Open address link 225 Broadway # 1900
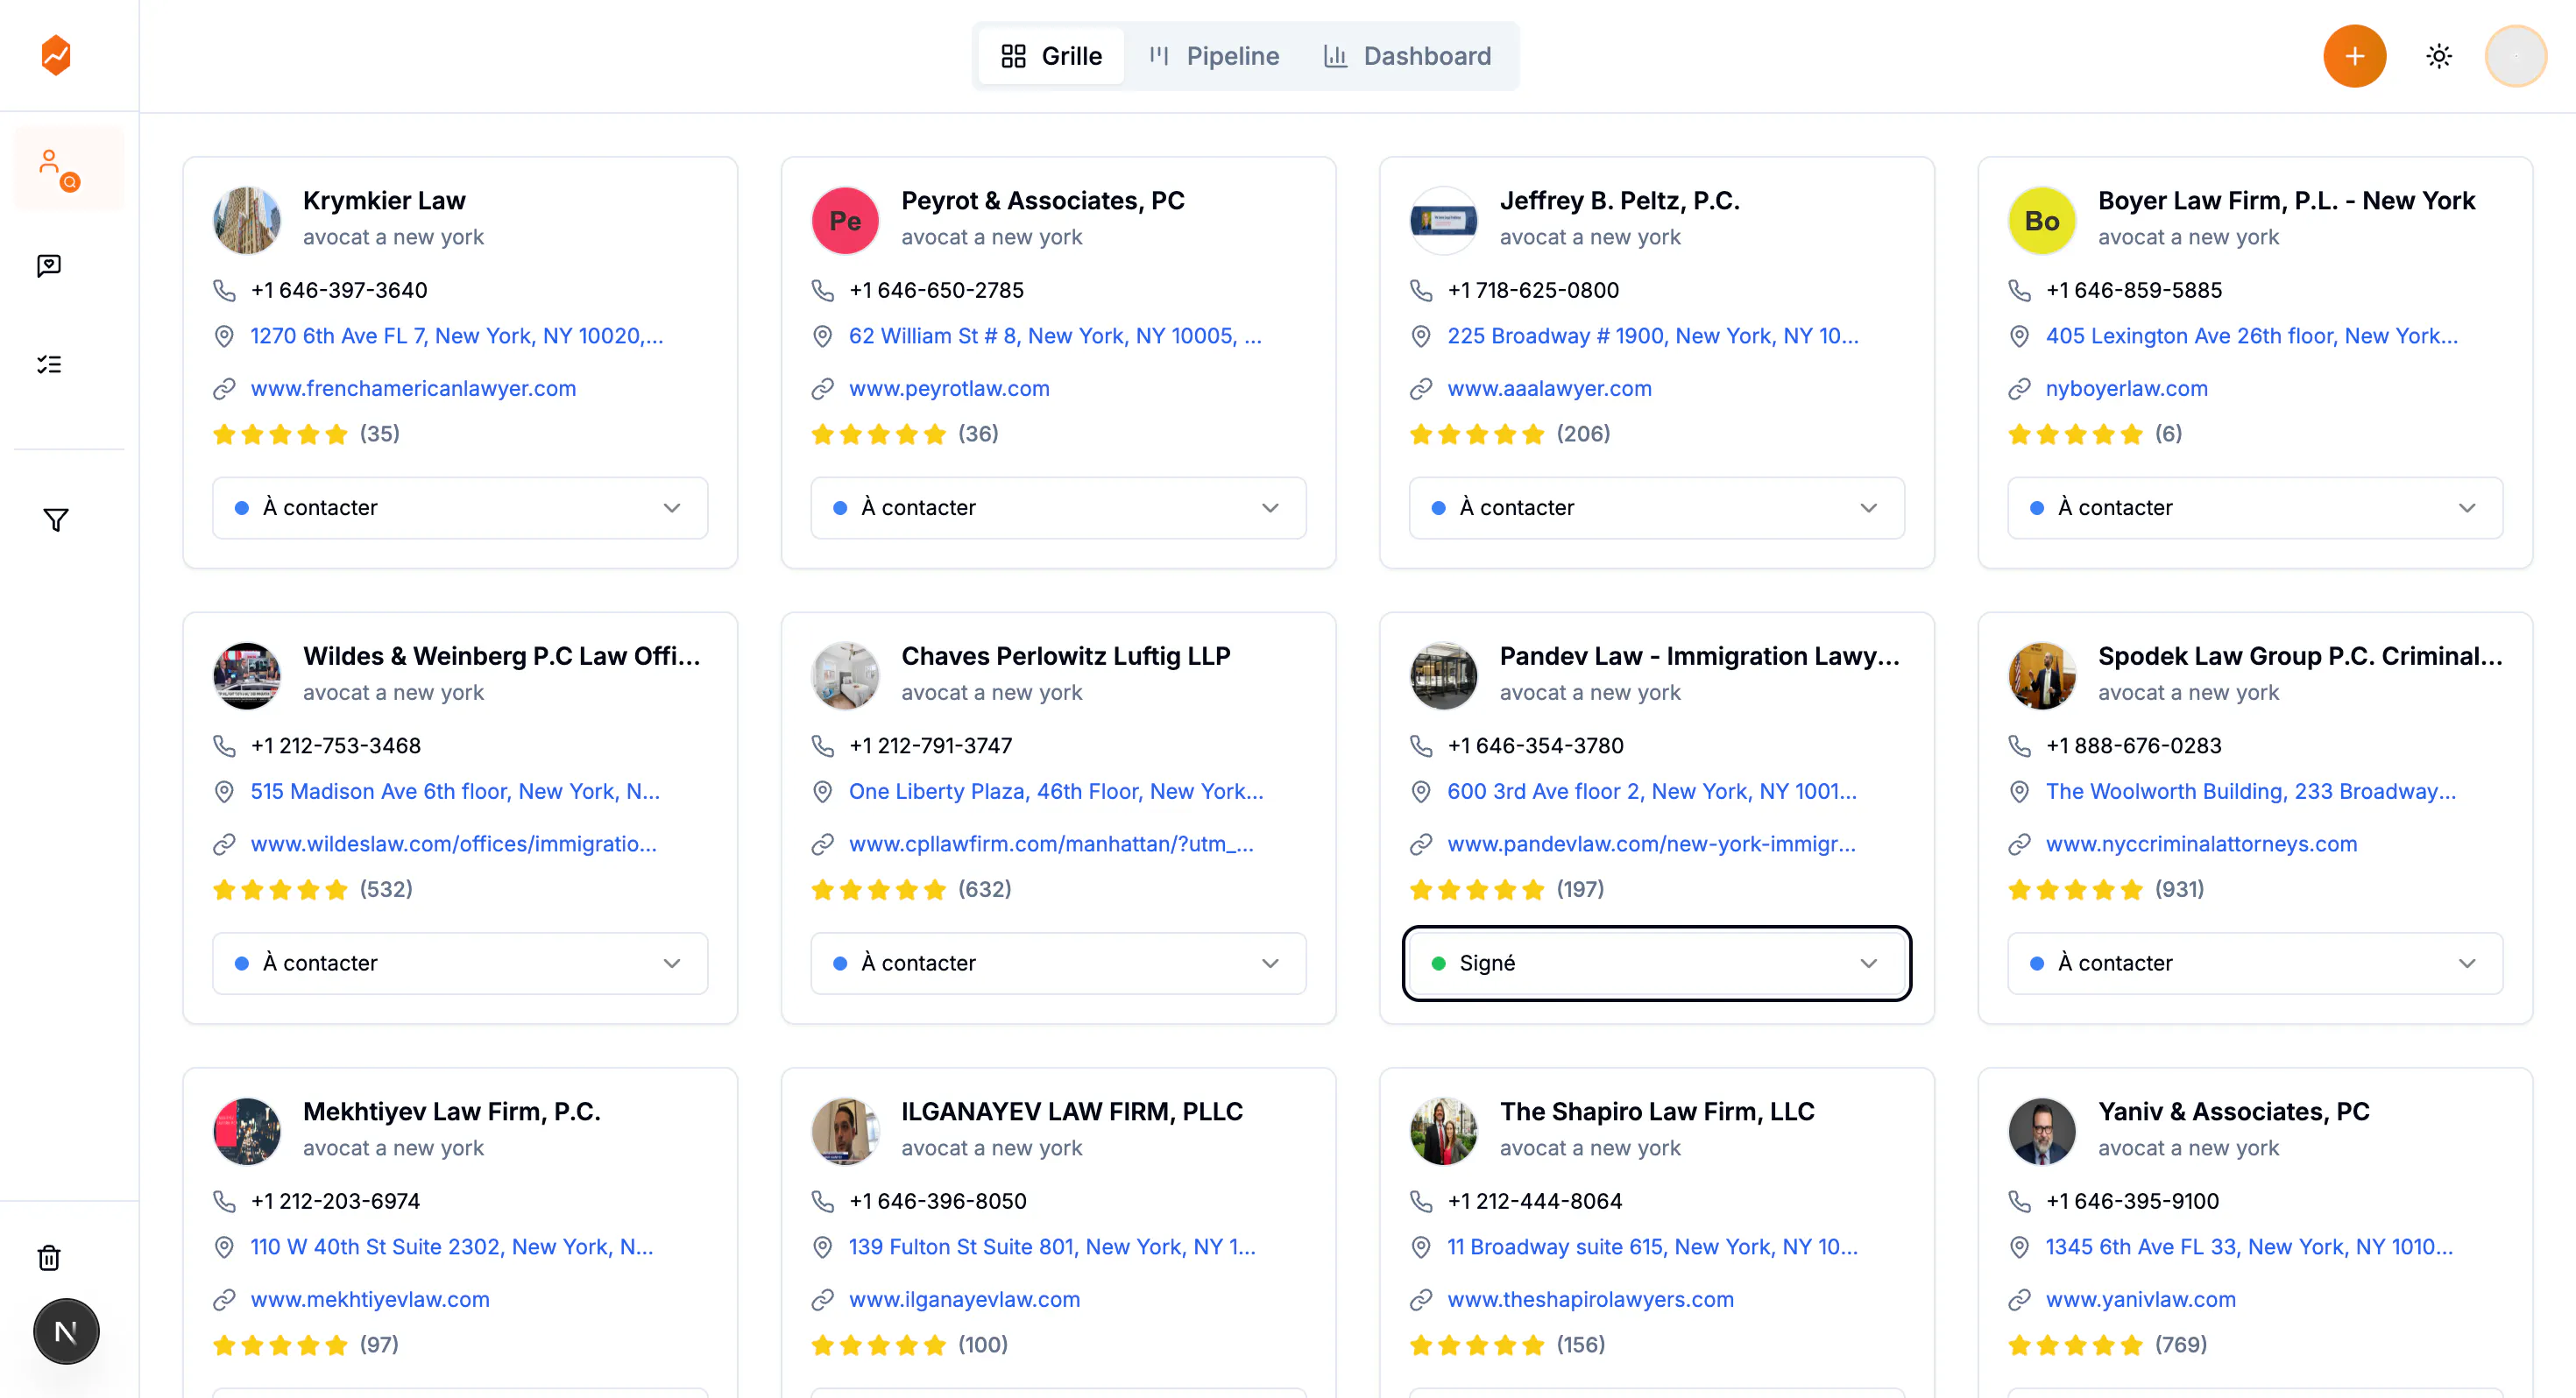The width and height of the screenshot is (2576, 1398). pyautogui.click(x=1652, y=336)
